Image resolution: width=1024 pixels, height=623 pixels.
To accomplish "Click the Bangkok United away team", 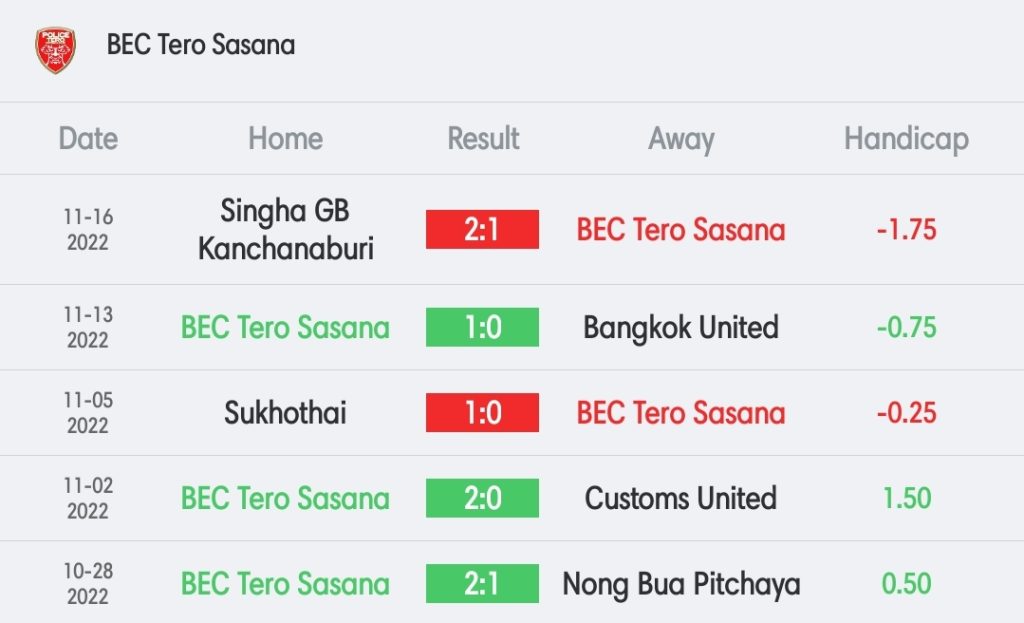I will pyautogui.click(x=681, y=327).
